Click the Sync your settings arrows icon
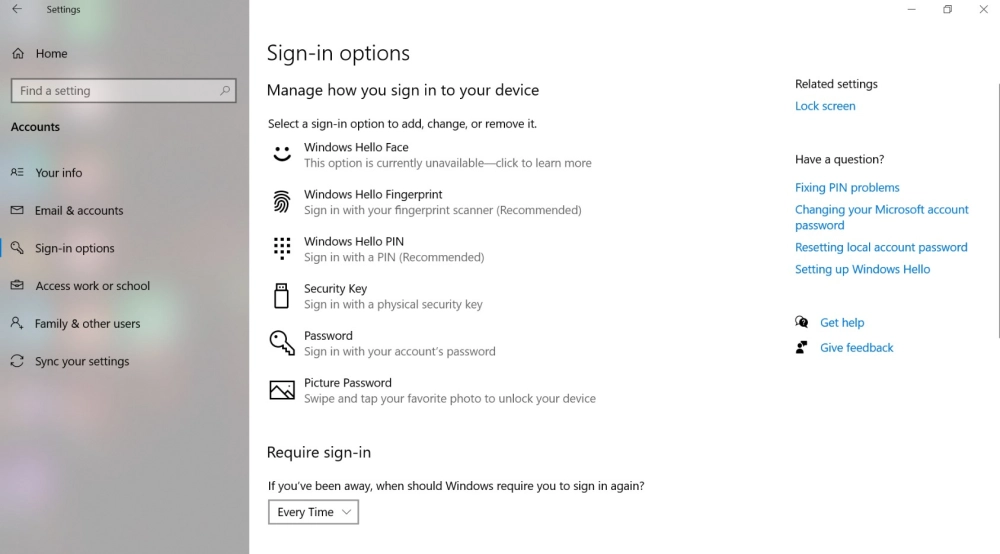This screenshot has width=1000, height=554. point(17,361)
